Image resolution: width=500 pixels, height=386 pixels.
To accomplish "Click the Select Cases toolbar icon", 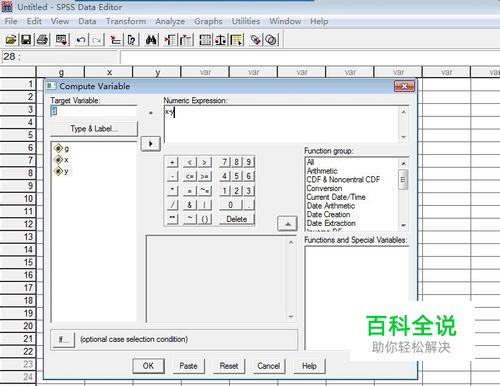I will pyautogui.click(x=236, y=40).
